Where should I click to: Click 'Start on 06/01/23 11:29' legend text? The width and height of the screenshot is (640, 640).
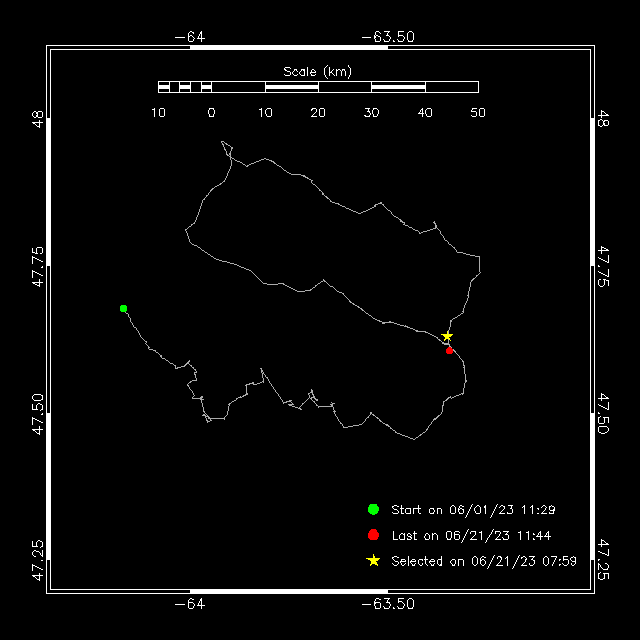pos(473,510)
